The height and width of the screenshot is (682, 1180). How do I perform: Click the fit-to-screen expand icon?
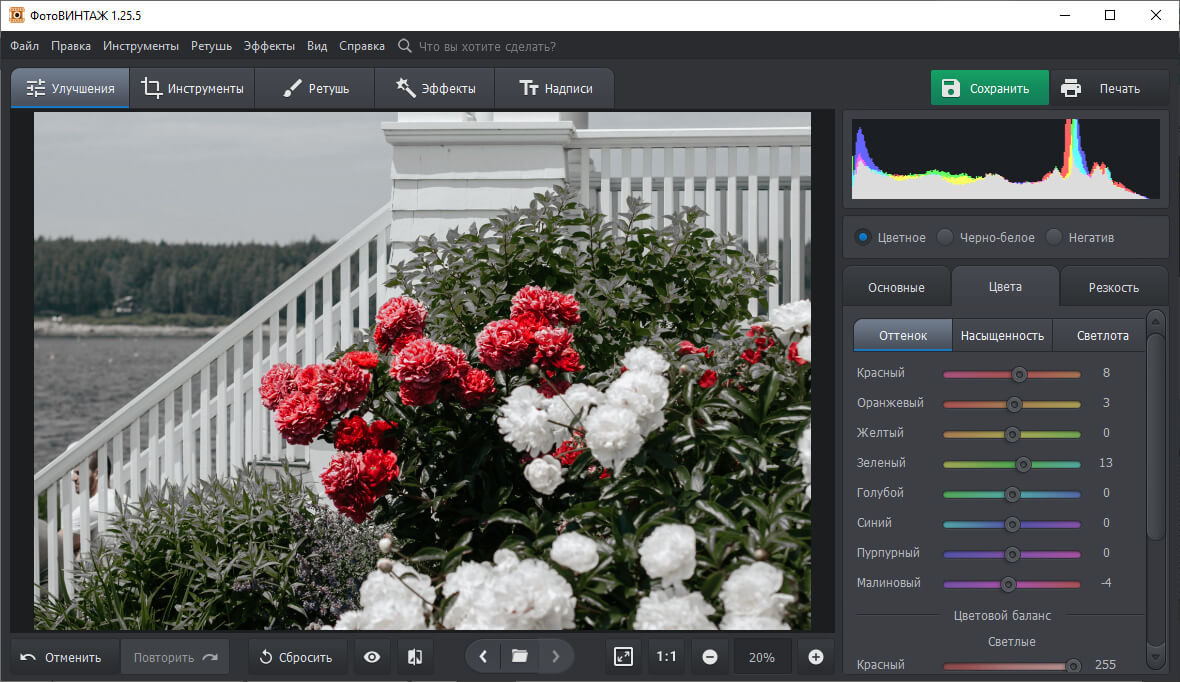(623, 657)
